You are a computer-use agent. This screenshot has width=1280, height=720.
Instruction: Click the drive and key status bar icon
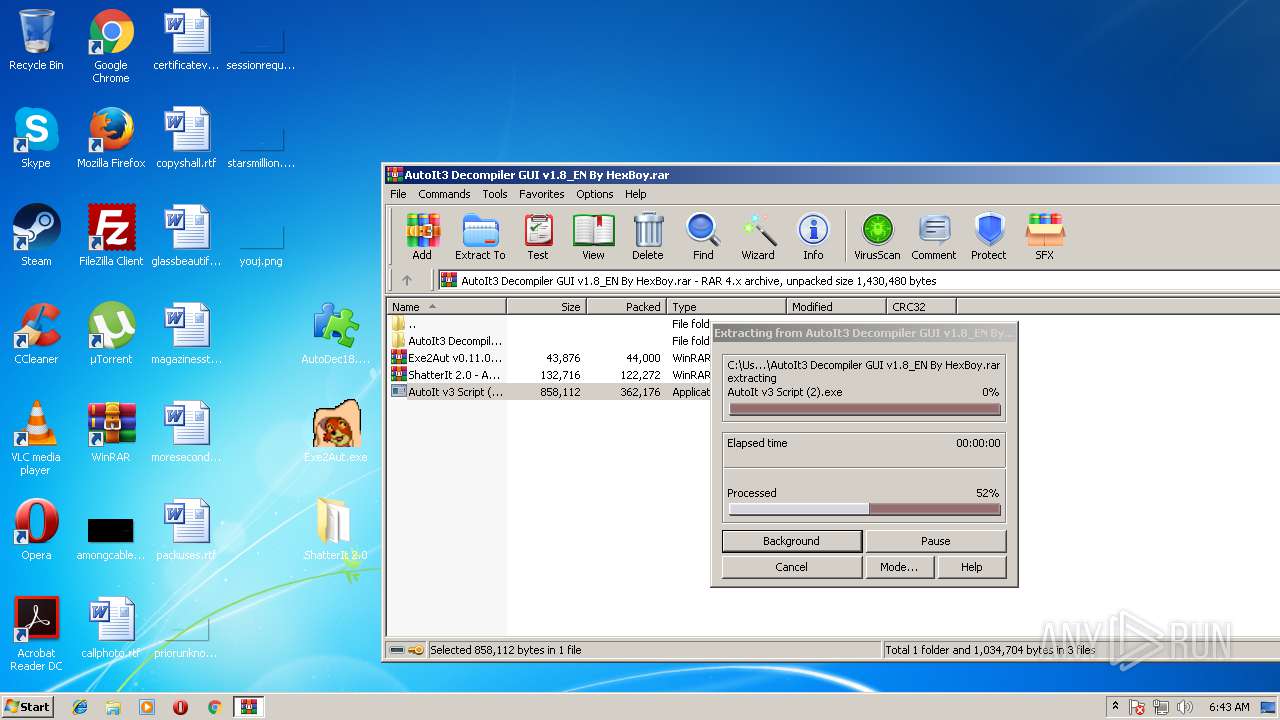[406, 650]
